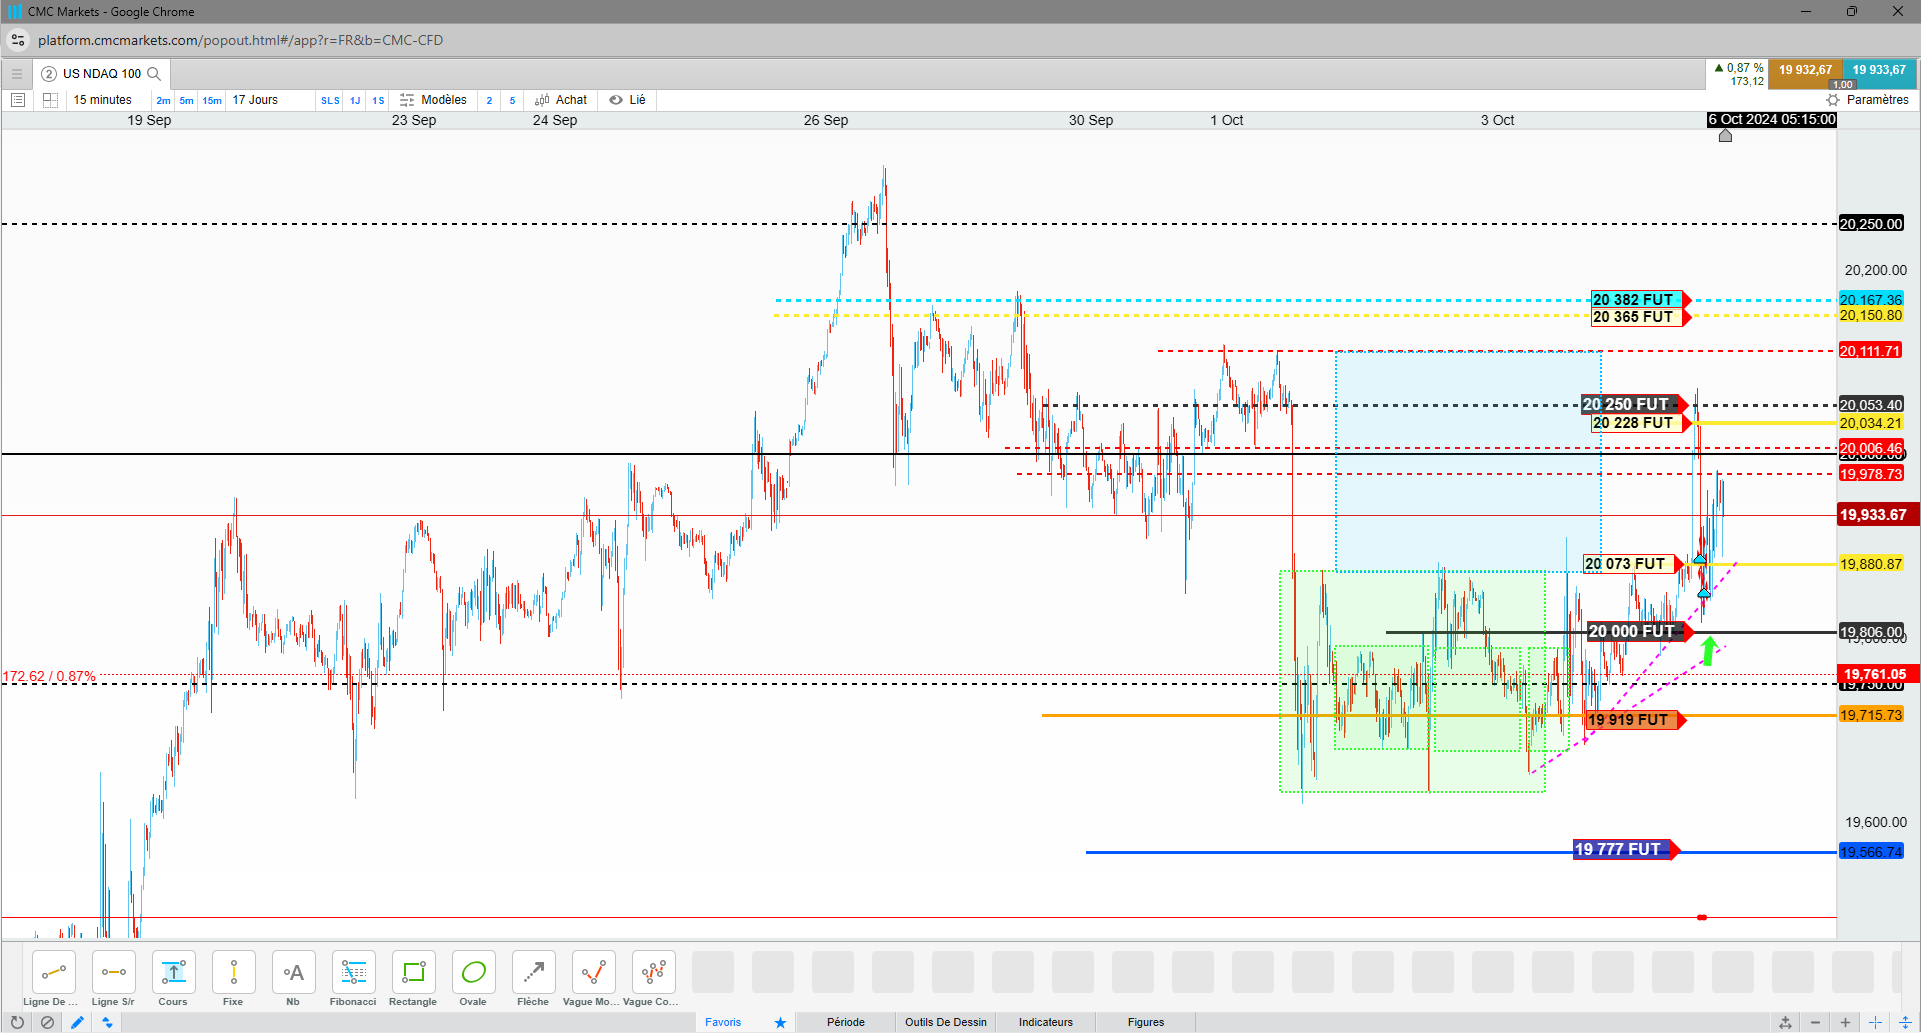Select the Rectangle drawing tool

pos(413,979)
